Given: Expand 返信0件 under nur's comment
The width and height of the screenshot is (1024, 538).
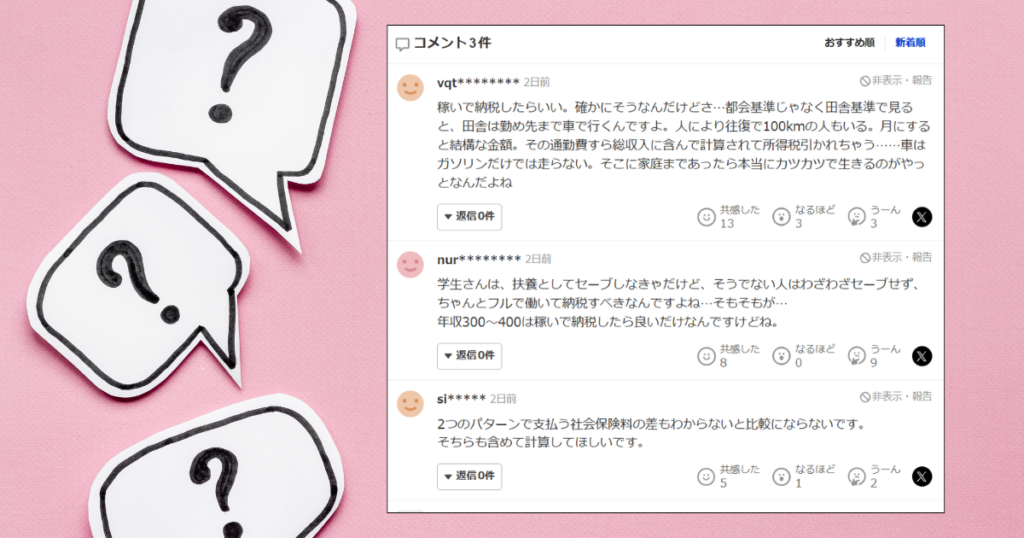Looking at the screenshot, I should point(470,356).
